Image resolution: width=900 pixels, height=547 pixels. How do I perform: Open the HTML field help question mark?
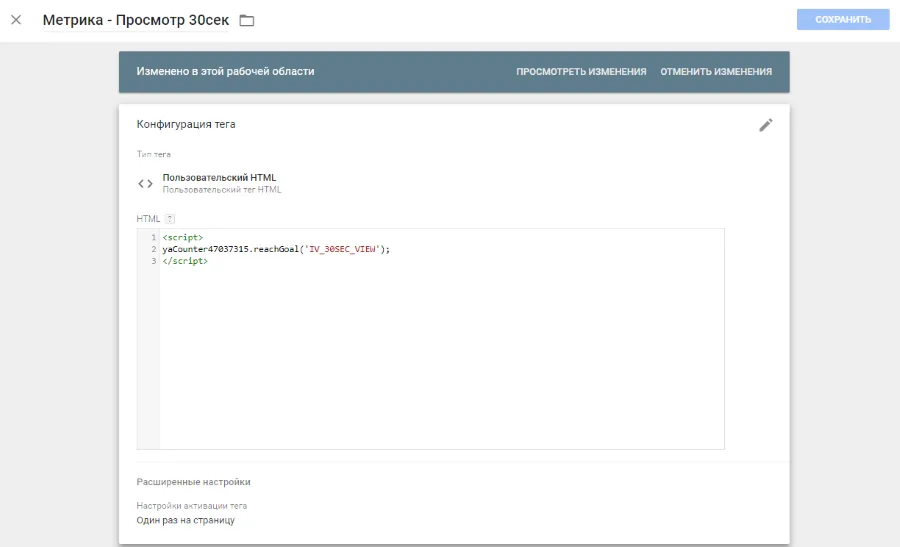170,218
